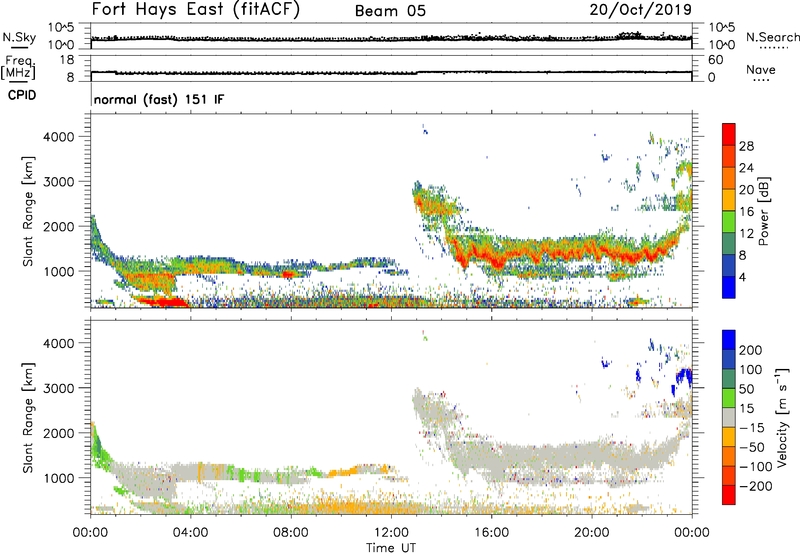Click the 'CPID' label
The width and height of the screenshot is (800, 554).
[22, 95]
